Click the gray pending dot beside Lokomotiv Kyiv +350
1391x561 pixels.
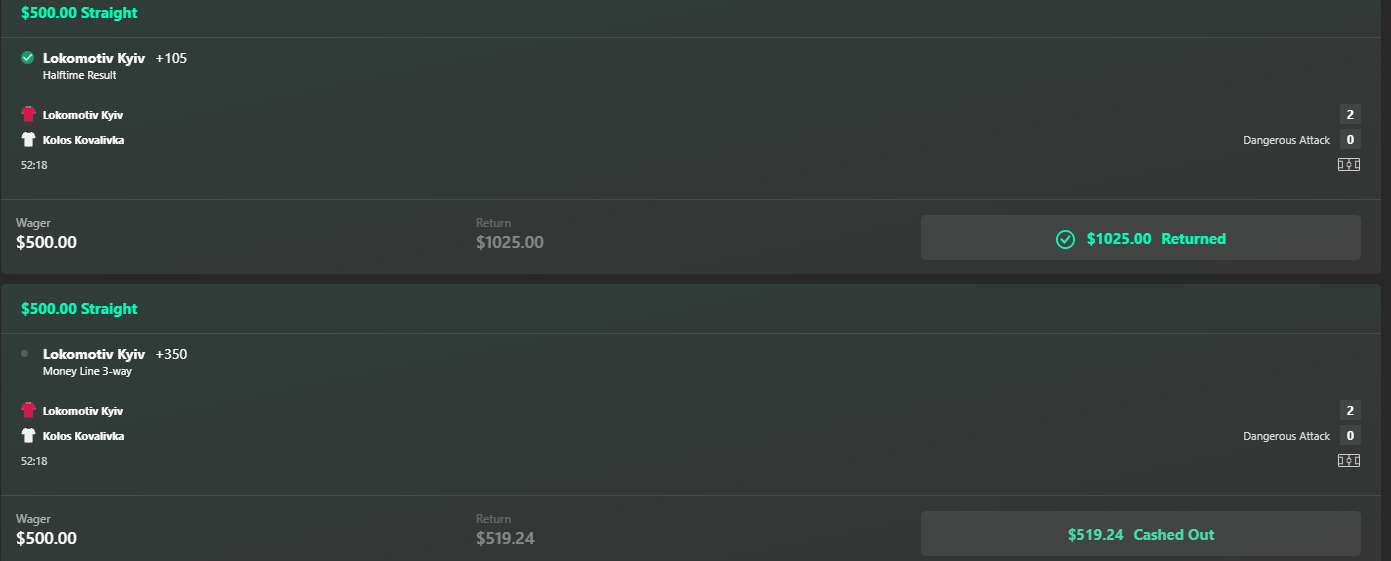click(25, 354)
